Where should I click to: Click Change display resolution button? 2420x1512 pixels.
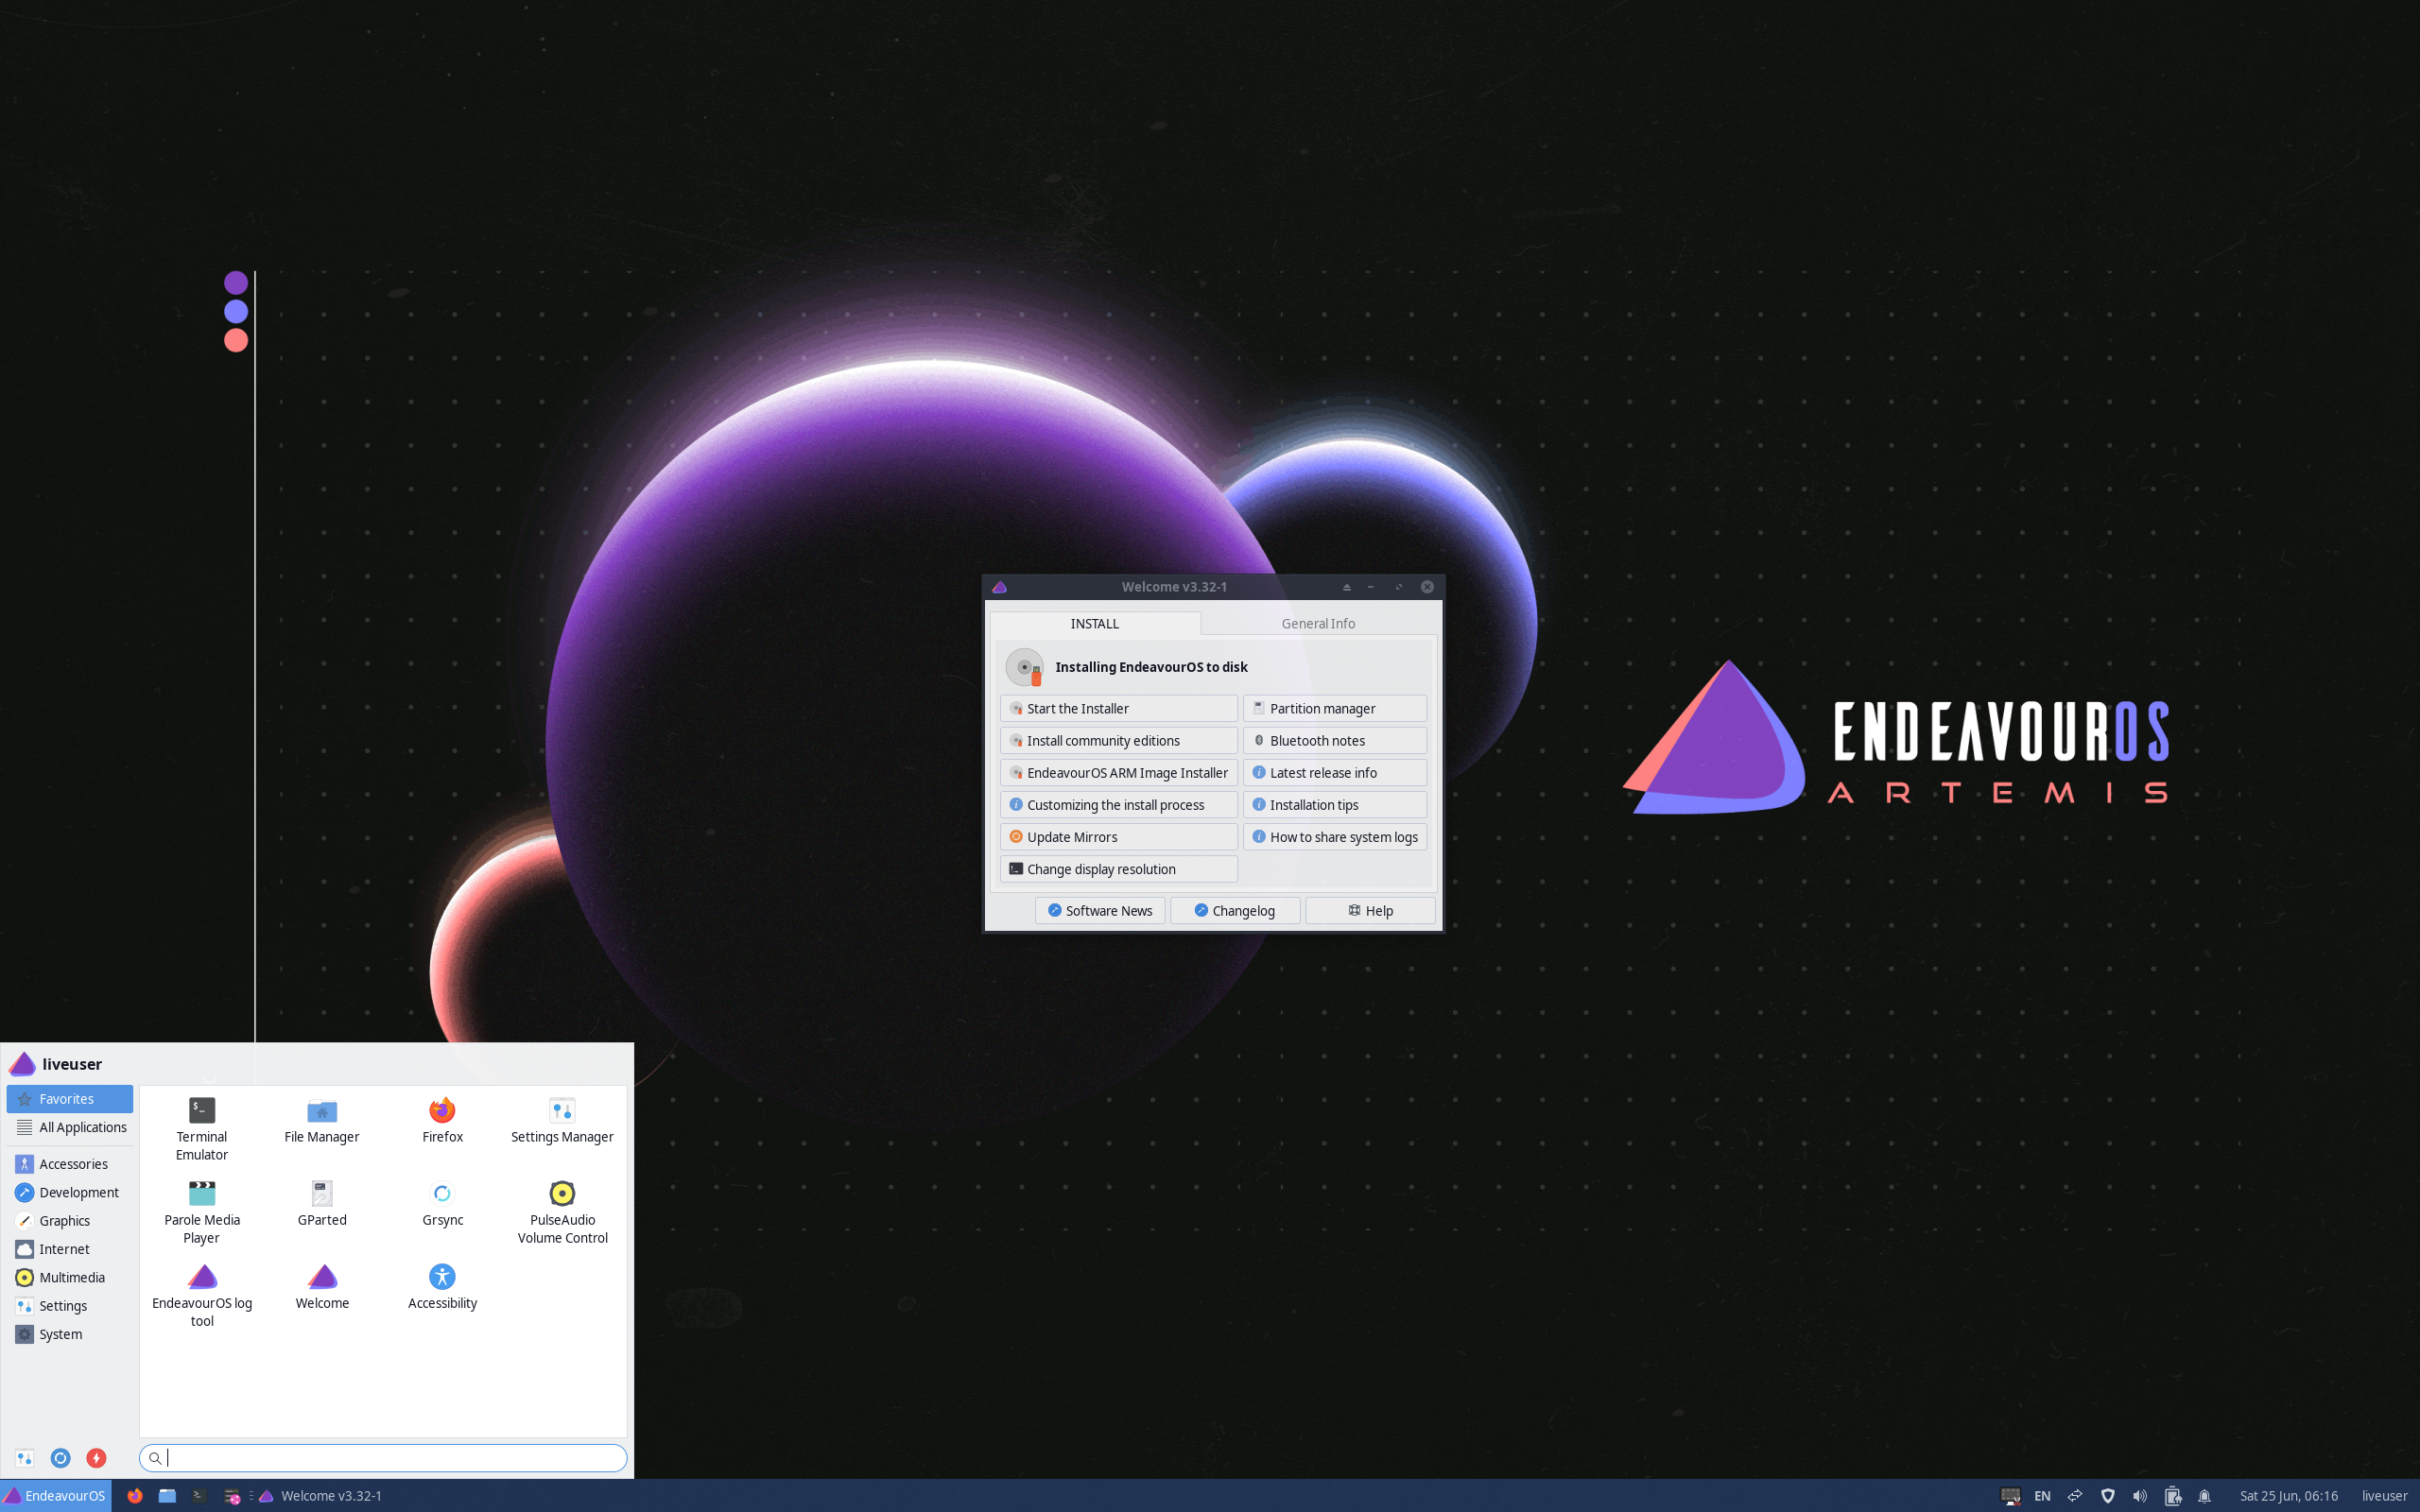pos(1118,868)
